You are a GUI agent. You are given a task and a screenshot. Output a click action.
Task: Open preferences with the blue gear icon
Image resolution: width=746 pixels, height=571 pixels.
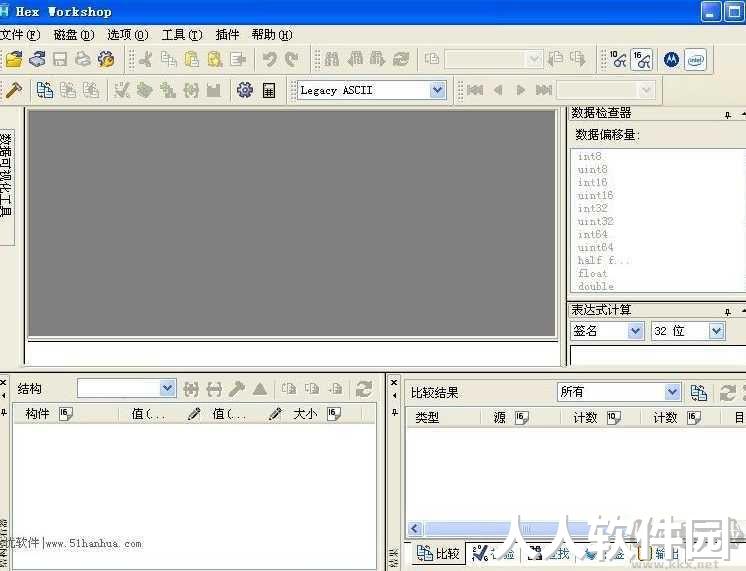click(245, 90)
